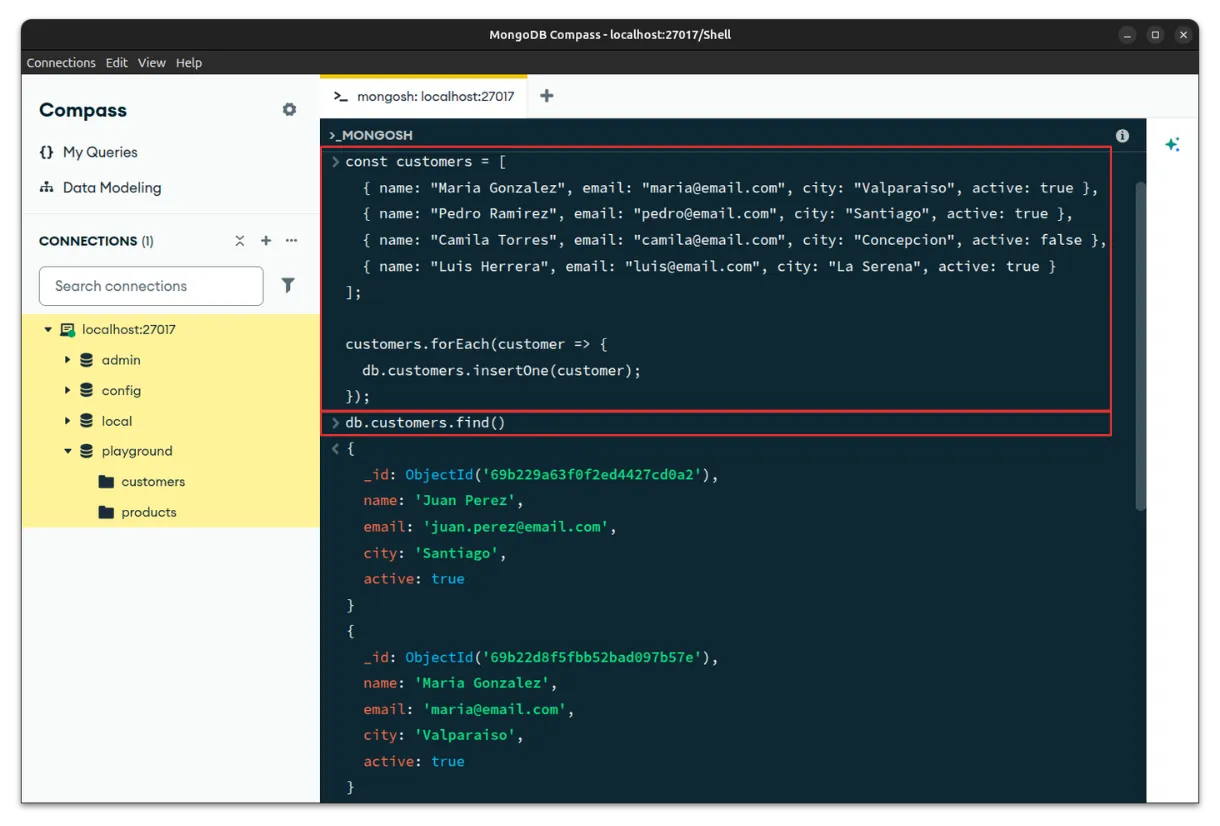The height and width of the screenshot is (826, 1220).
Task: Select the mongosh: localhost:27017 tab
Action: click(x=424, y=97)
